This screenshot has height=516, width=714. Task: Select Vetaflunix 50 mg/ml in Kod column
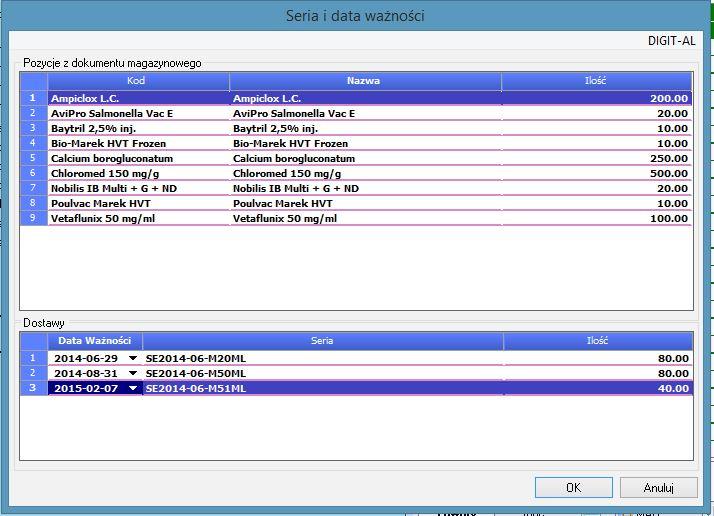[138, 219]
